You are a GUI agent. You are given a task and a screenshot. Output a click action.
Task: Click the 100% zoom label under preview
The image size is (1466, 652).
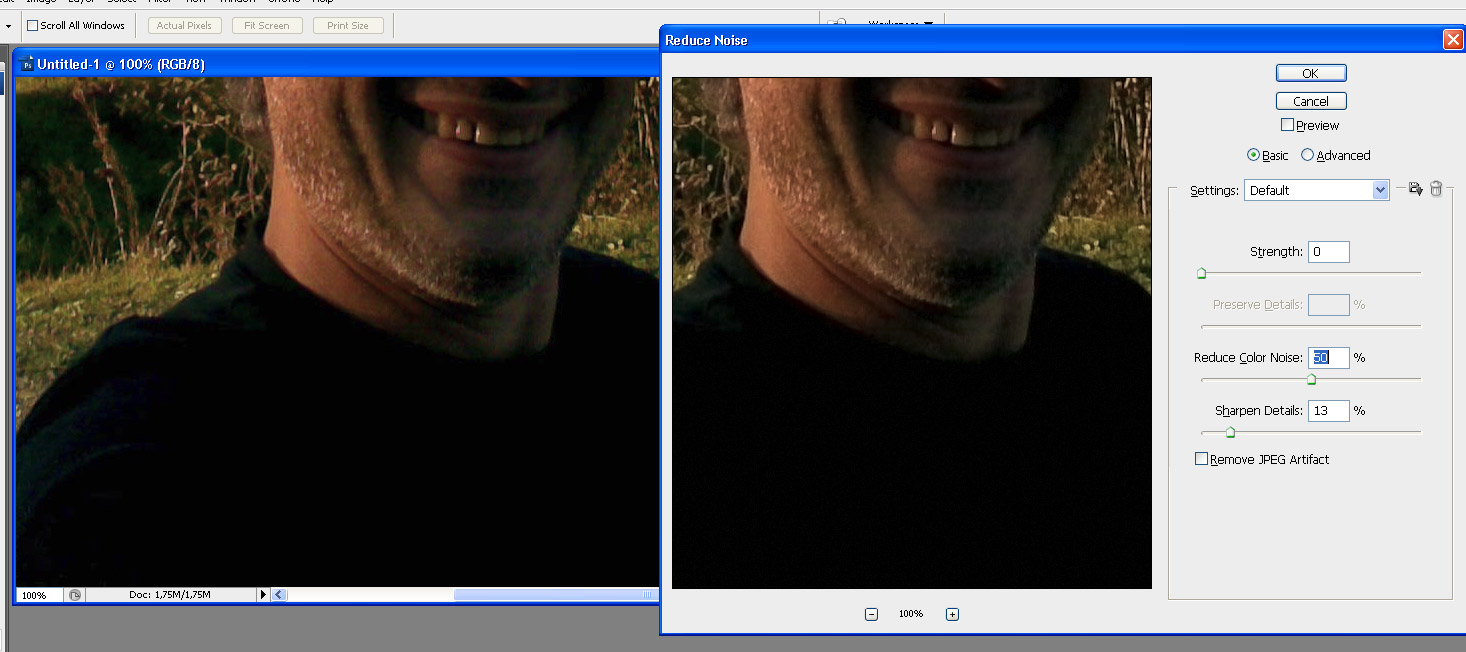(x=911, y=614)
